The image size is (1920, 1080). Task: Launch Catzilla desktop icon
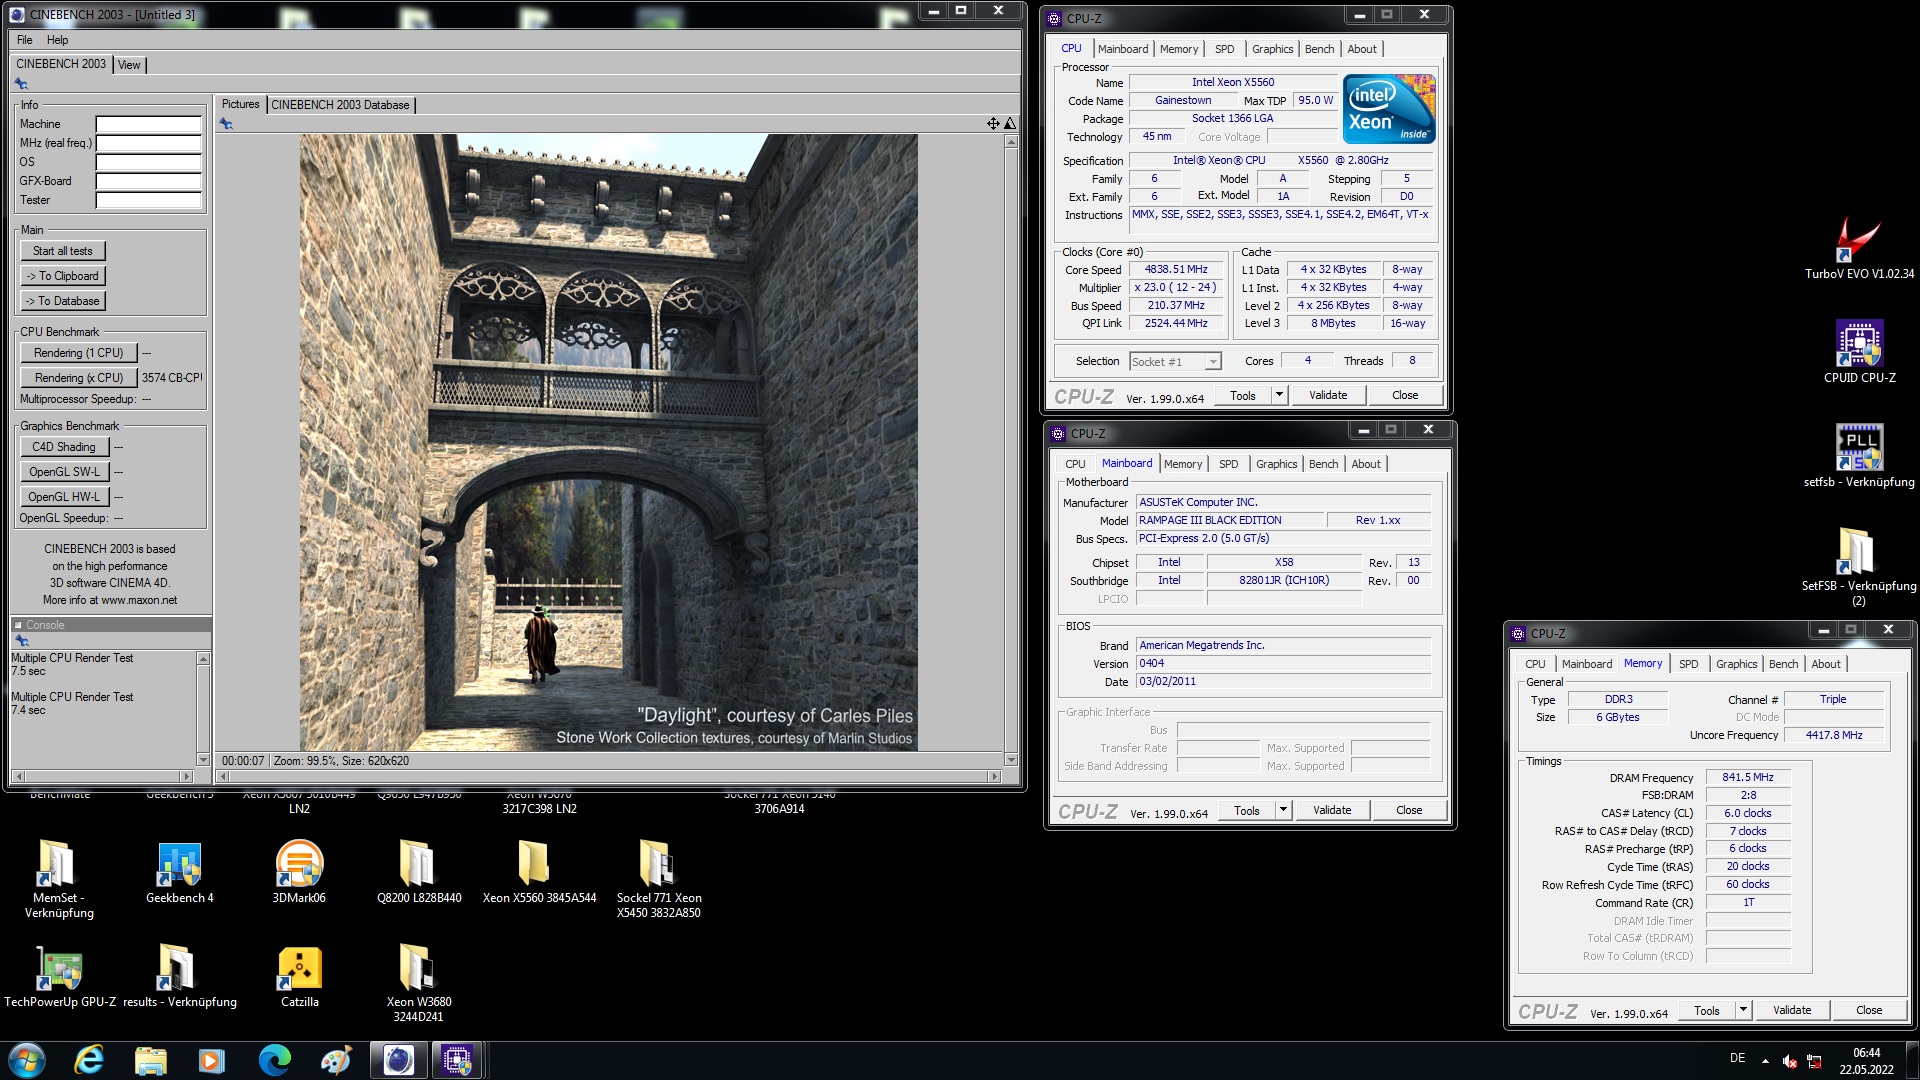299,976
